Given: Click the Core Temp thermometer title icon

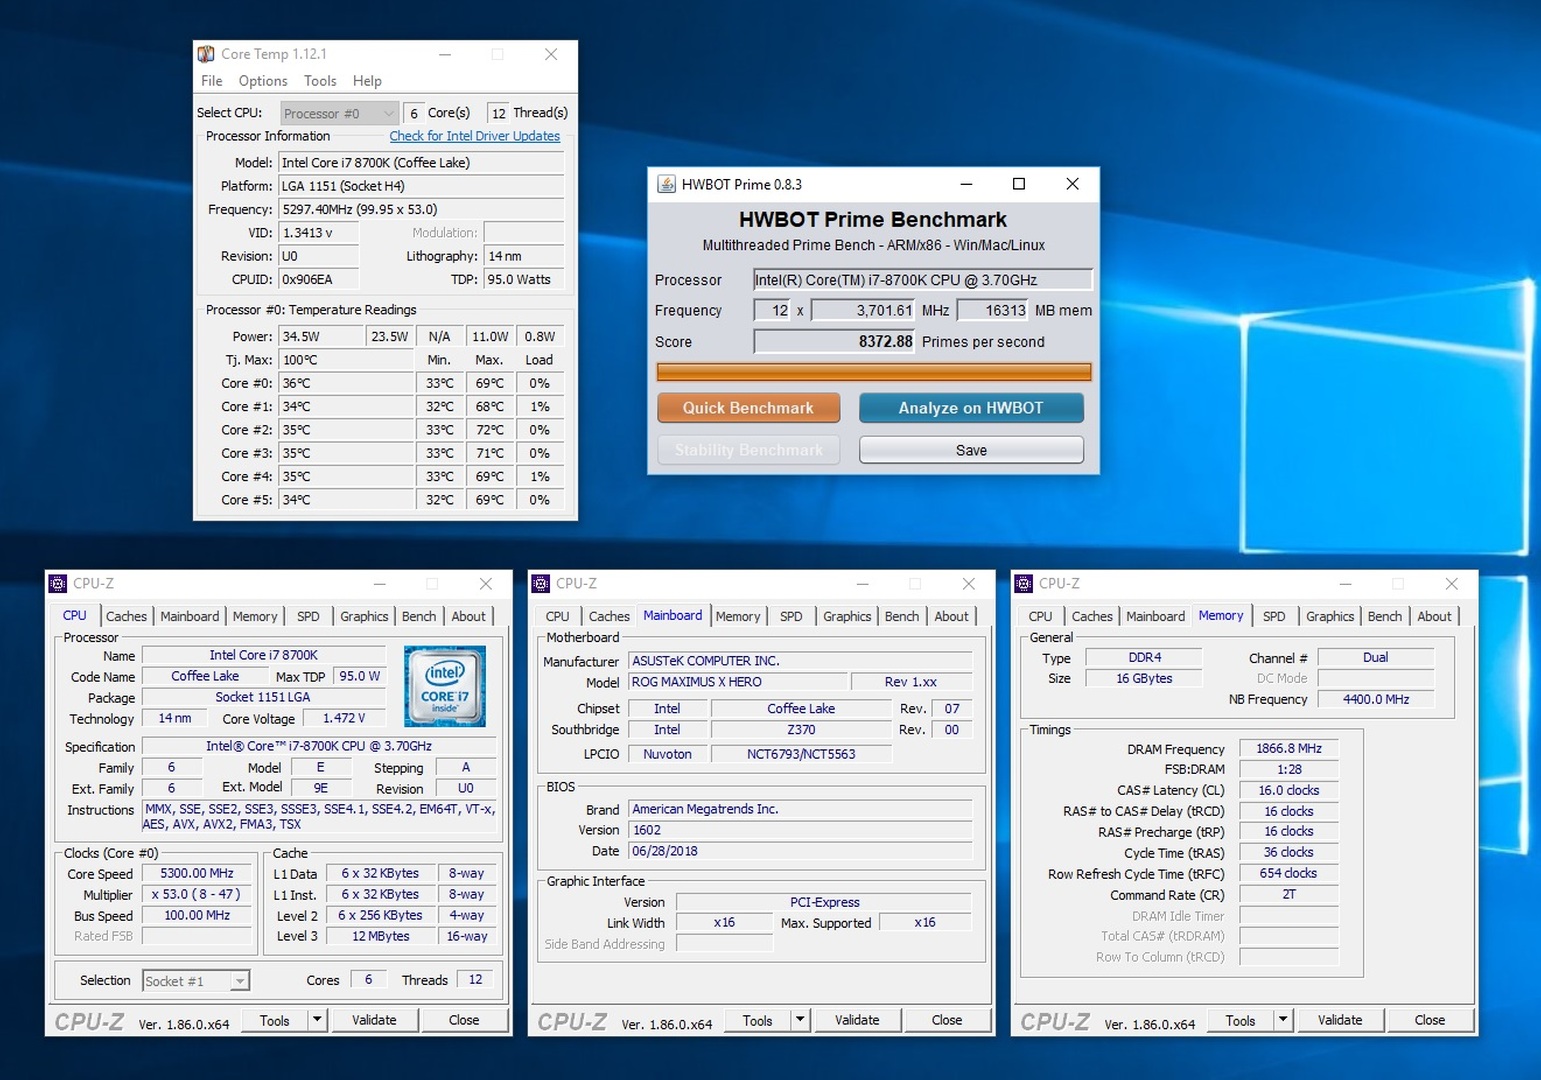Looking at the screenshot, I should point(206,54).
